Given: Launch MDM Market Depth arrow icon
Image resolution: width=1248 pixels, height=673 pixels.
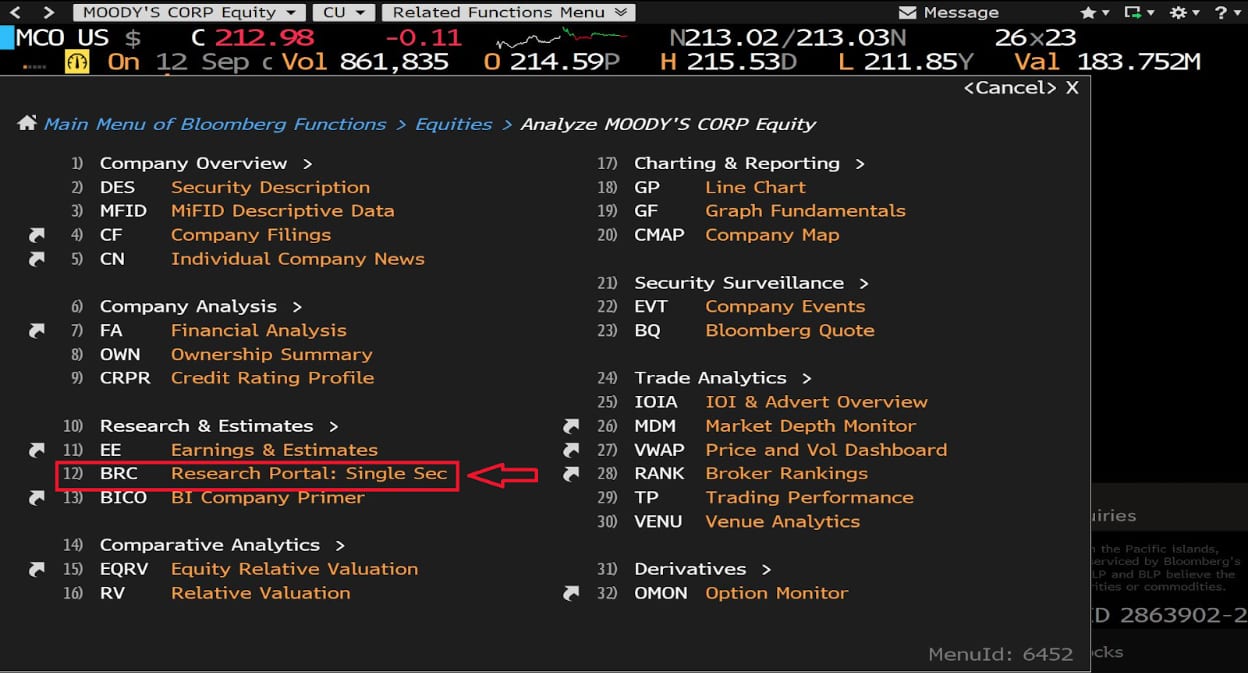Looking at the screenshot, I should [x=572, y=426].
